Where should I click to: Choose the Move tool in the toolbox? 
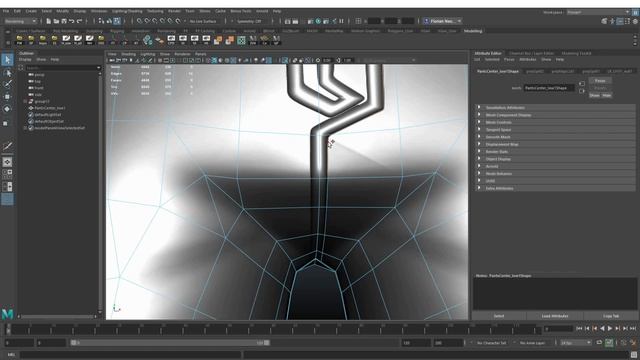[7, 97]
